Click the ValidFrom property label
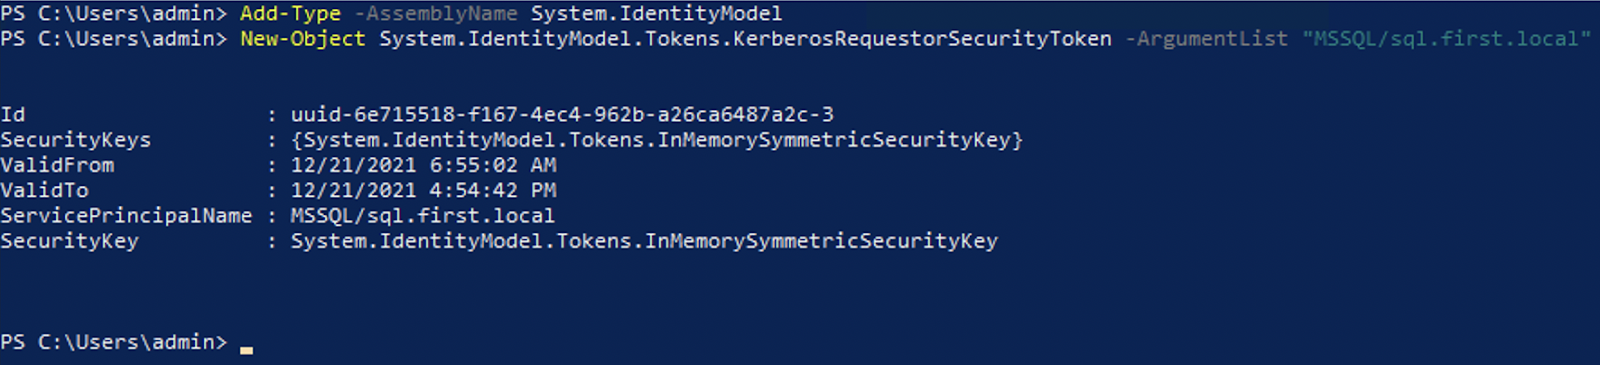This screenshot has height=365, width=1600. point(57,165)
